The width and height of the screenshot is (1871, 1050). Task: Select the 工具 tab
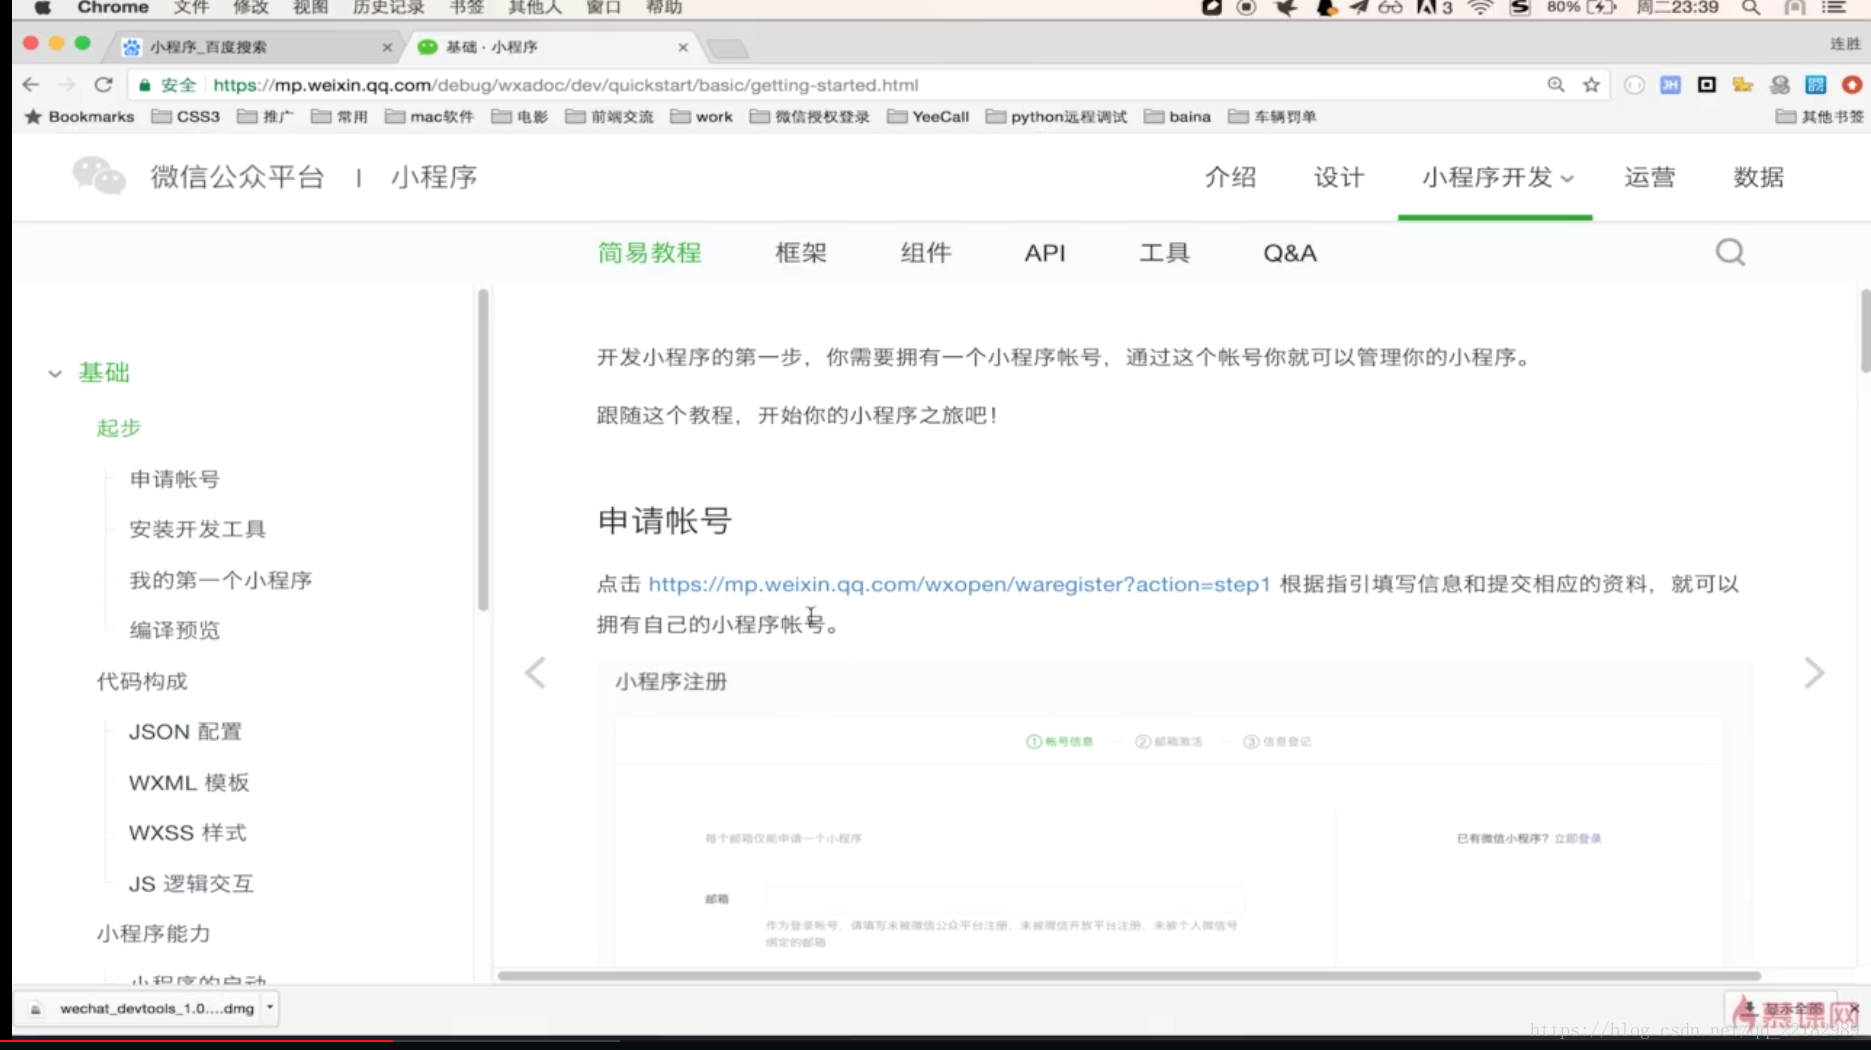point(1165,253)
